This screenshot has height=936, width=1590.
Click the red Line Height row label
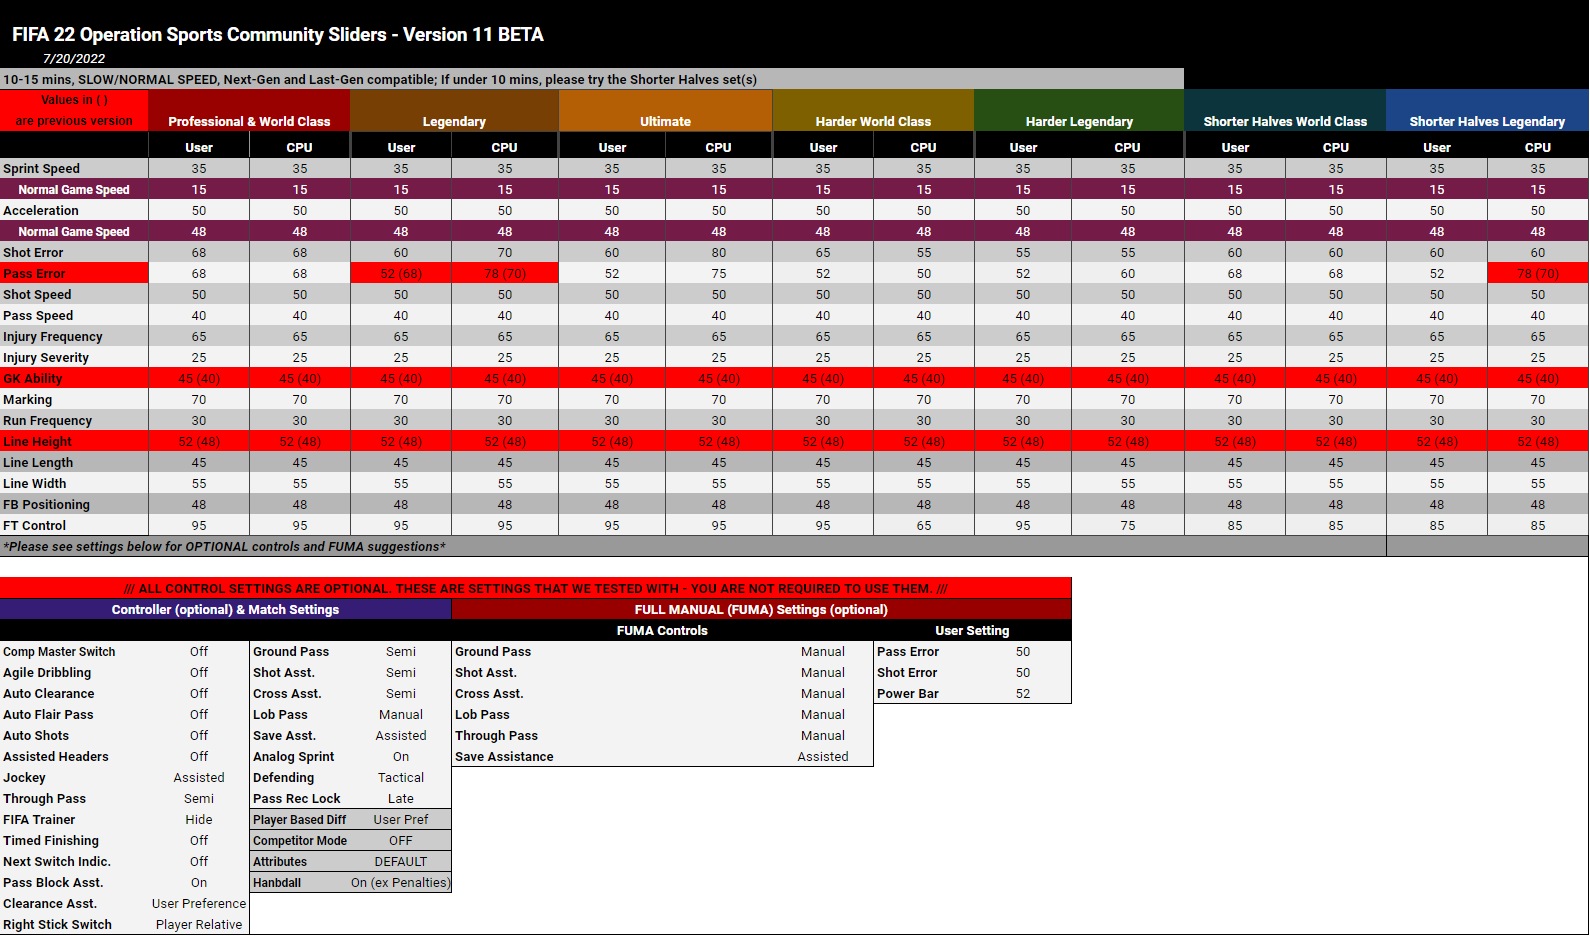pyautogui.click(x=38, y=442)
